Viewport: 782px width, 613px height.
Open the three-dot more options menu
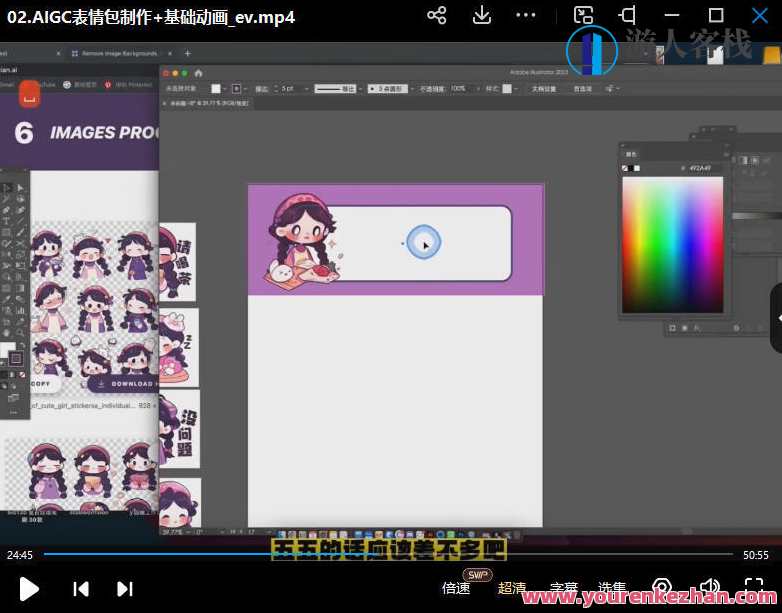[x=526, y=15]
